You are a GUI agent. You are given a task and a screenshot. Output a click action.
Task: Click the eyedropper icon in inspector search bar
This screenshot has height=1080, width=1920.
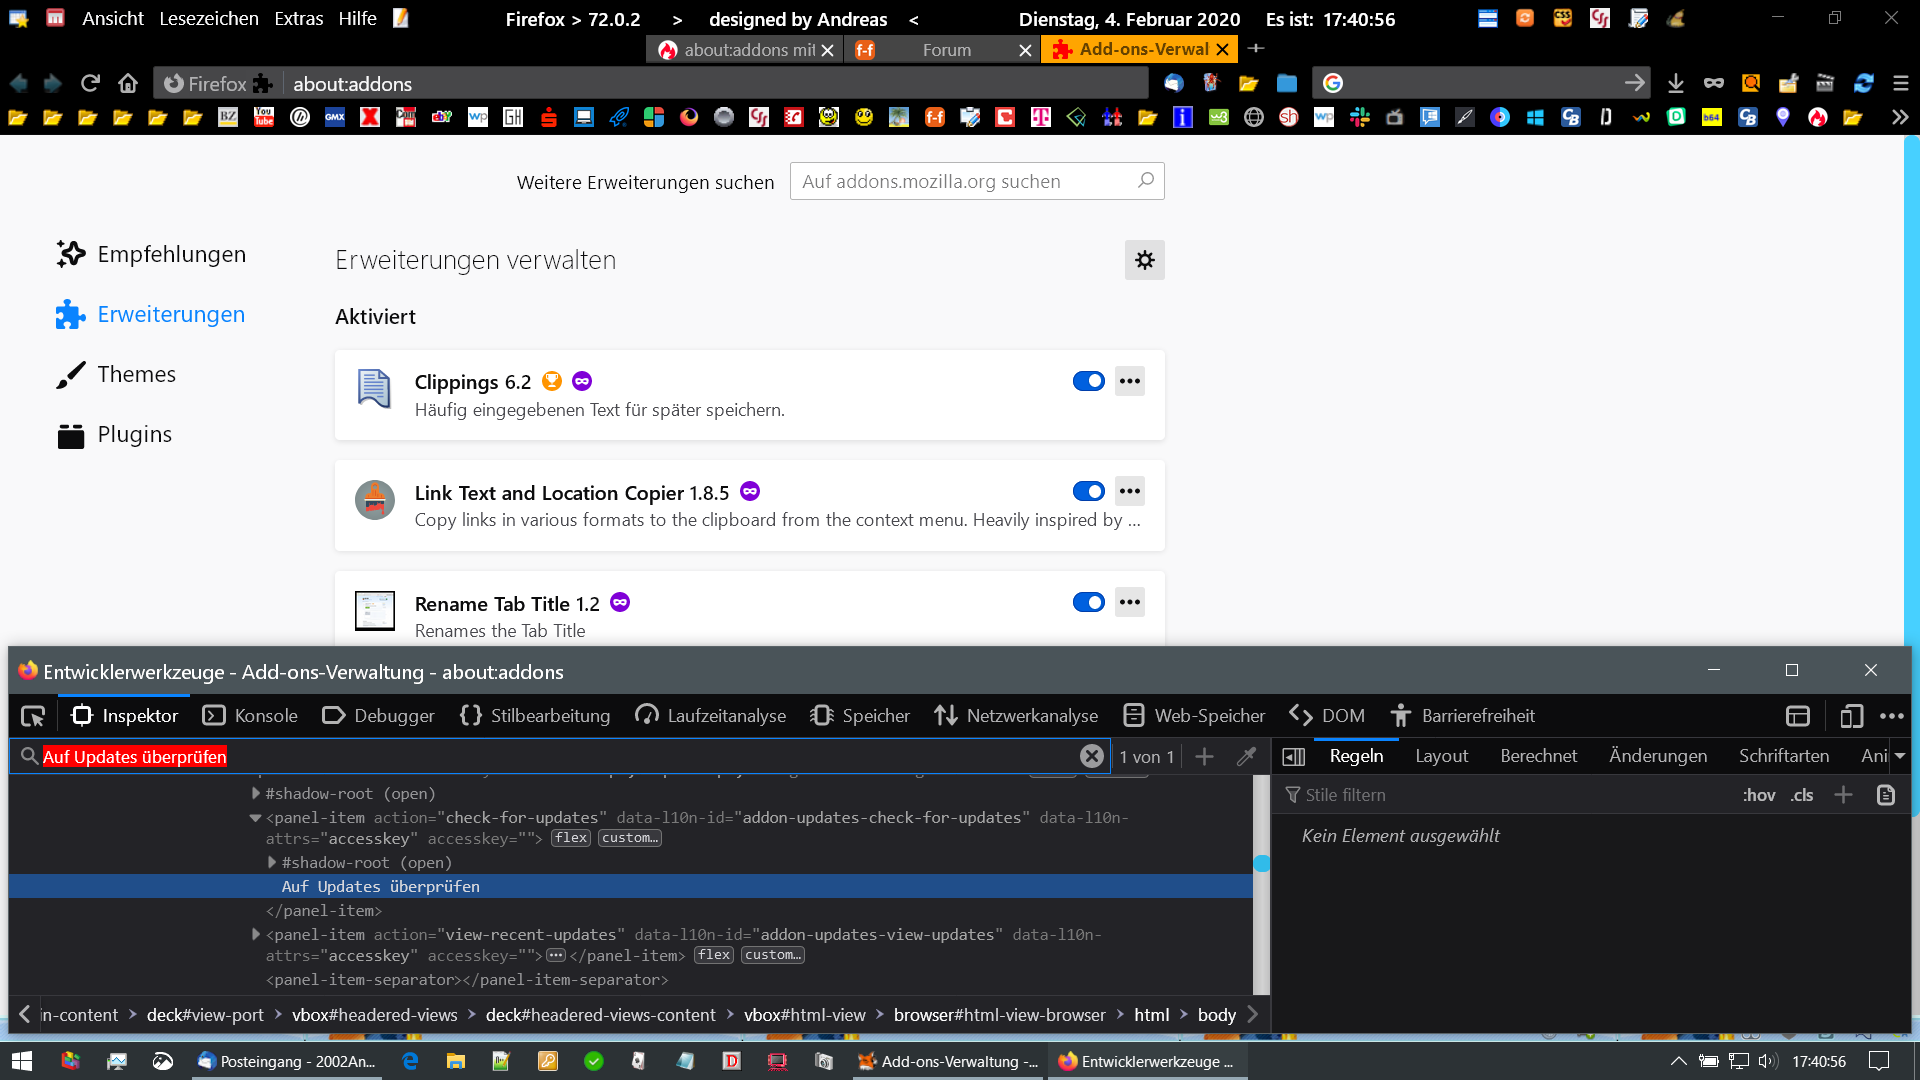[1246, 757]
